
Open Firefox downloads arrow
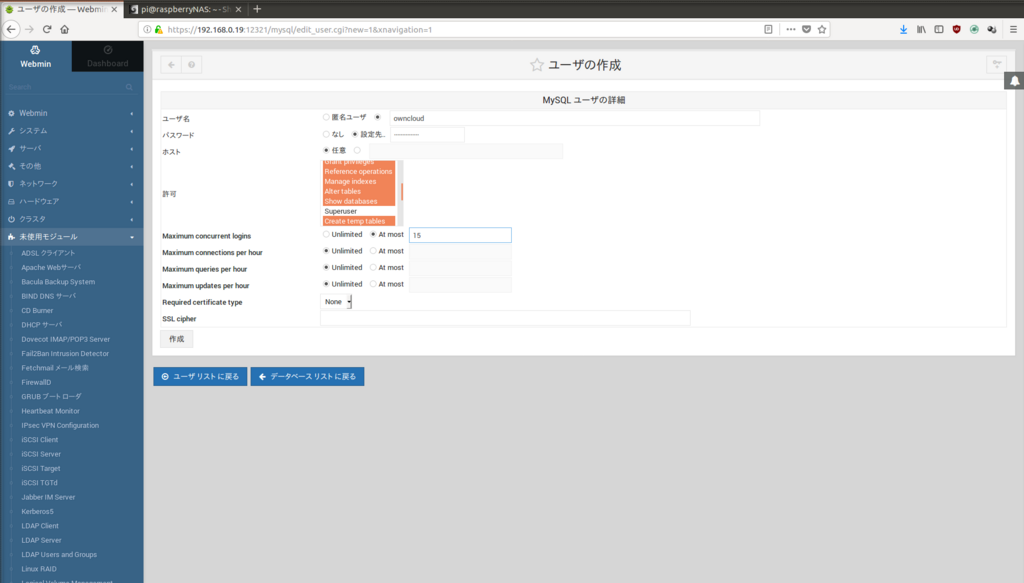coord(903,29)
